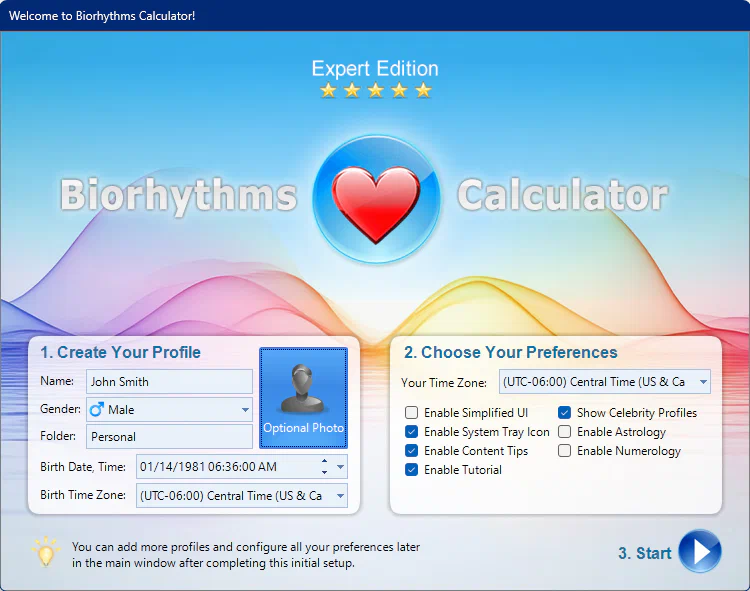750x591 pixels.
Task: Uncheck Enable System Tray Icon
Action: (x=412, y=432)
